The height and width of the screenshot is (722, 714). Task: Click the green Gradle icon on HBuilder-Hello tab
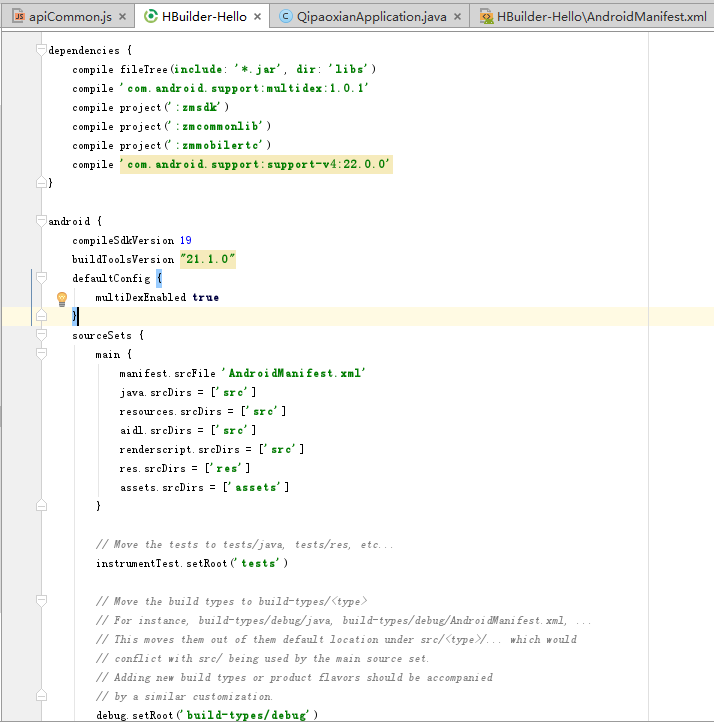click(151, 17)
